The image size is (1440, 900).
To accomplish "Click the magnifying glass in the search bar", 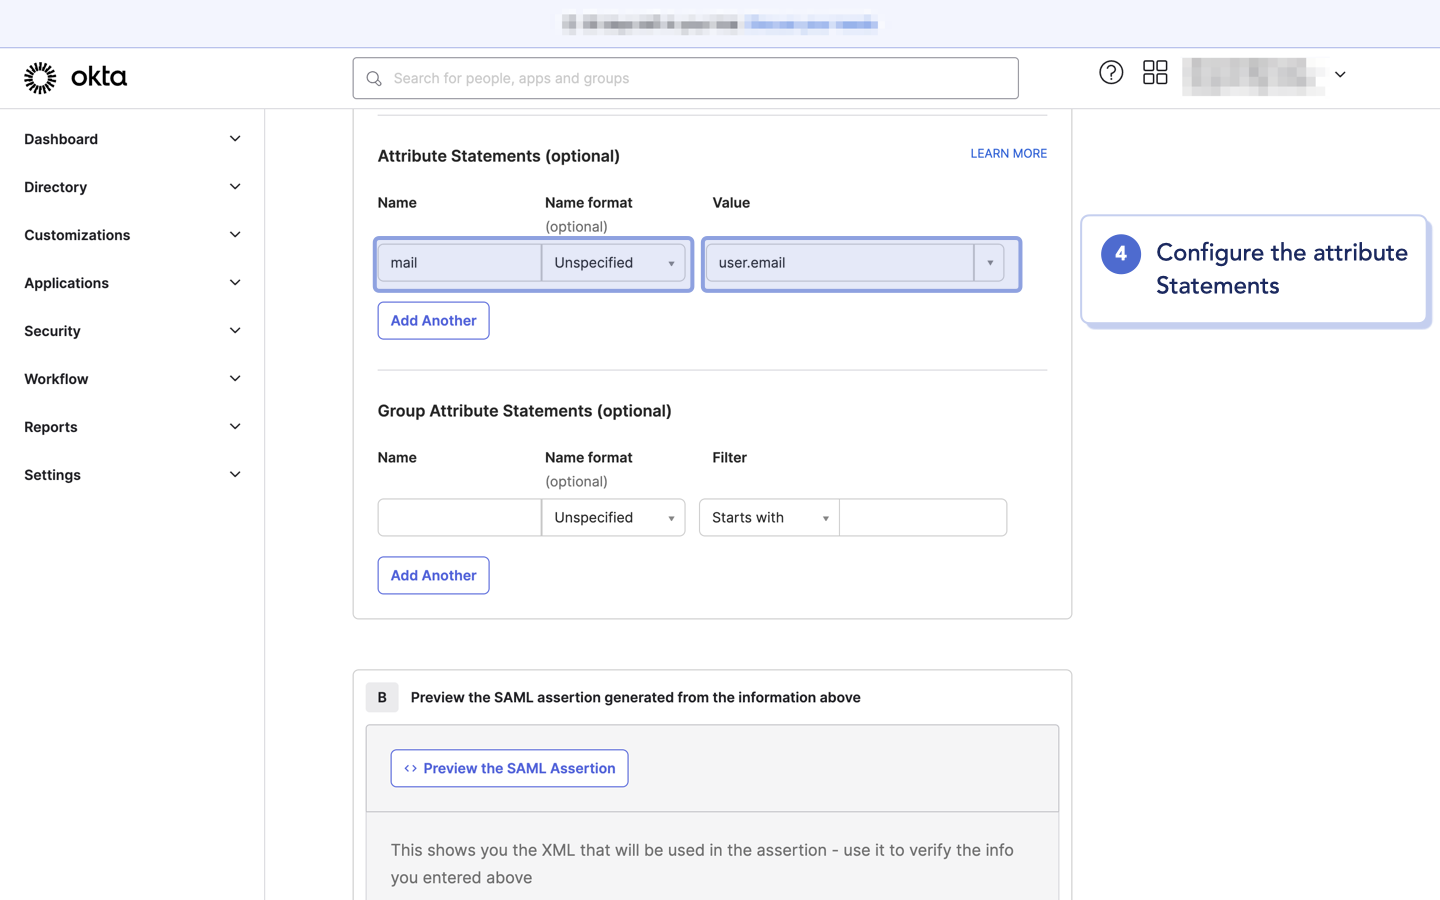I will [373, 77].
